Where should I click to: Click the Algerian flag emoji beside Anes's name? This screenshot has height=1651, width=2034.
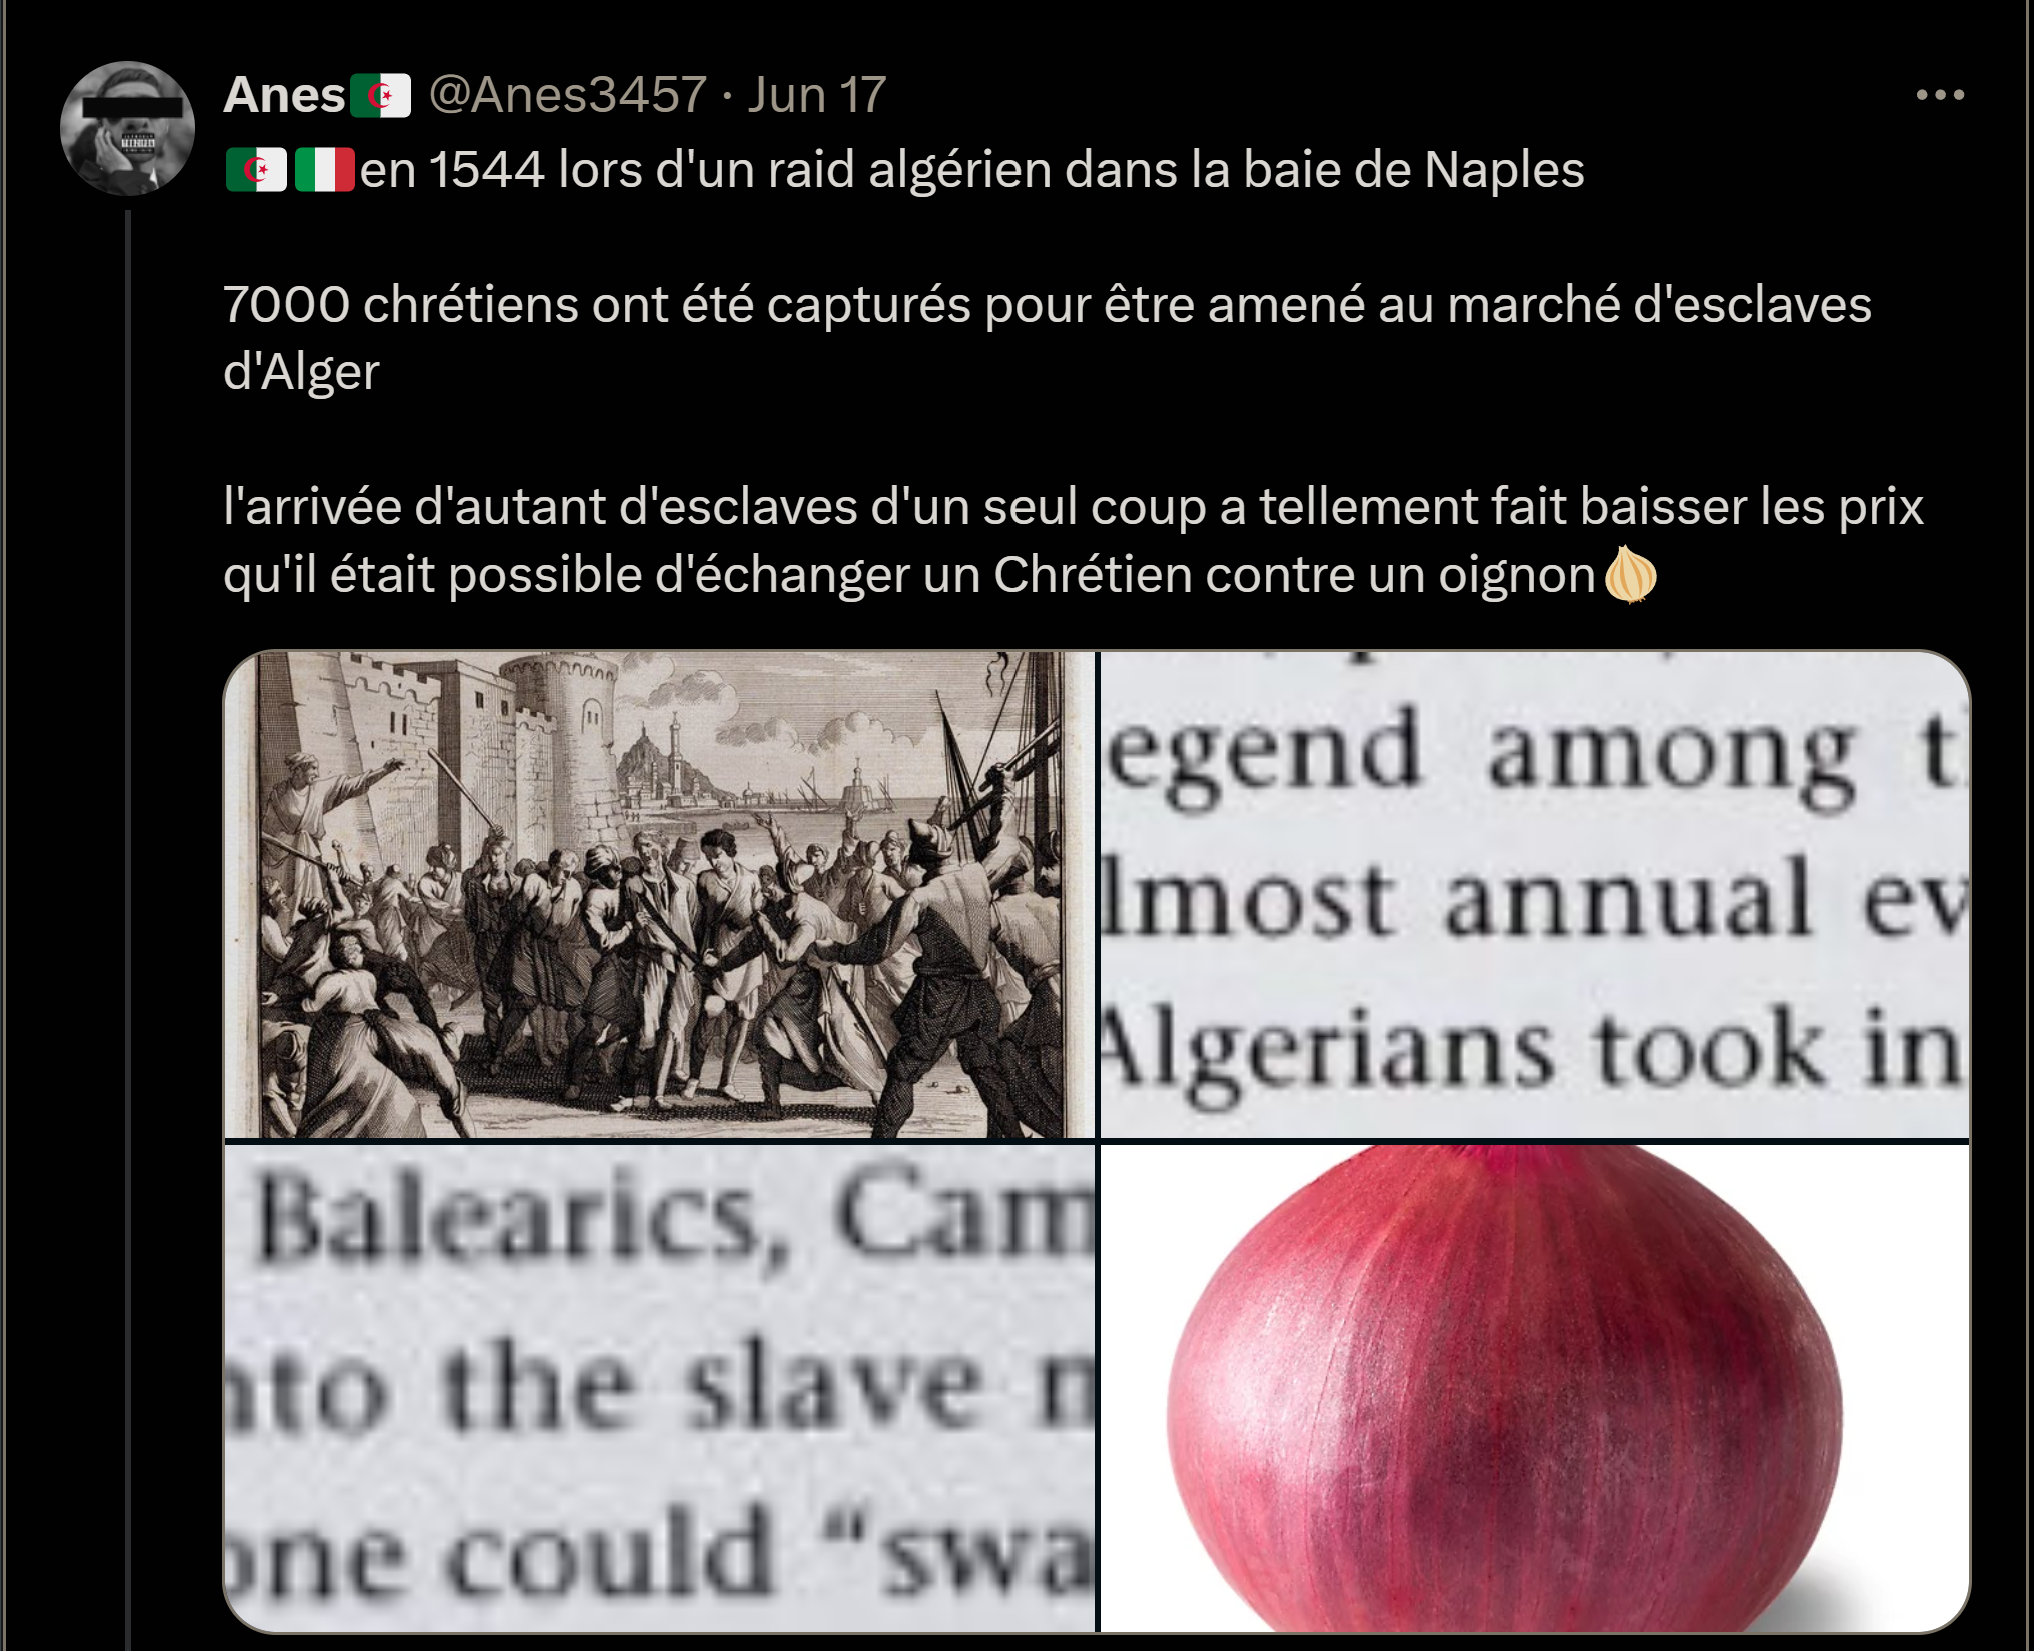pyautogui.click(x=380, y=96)
